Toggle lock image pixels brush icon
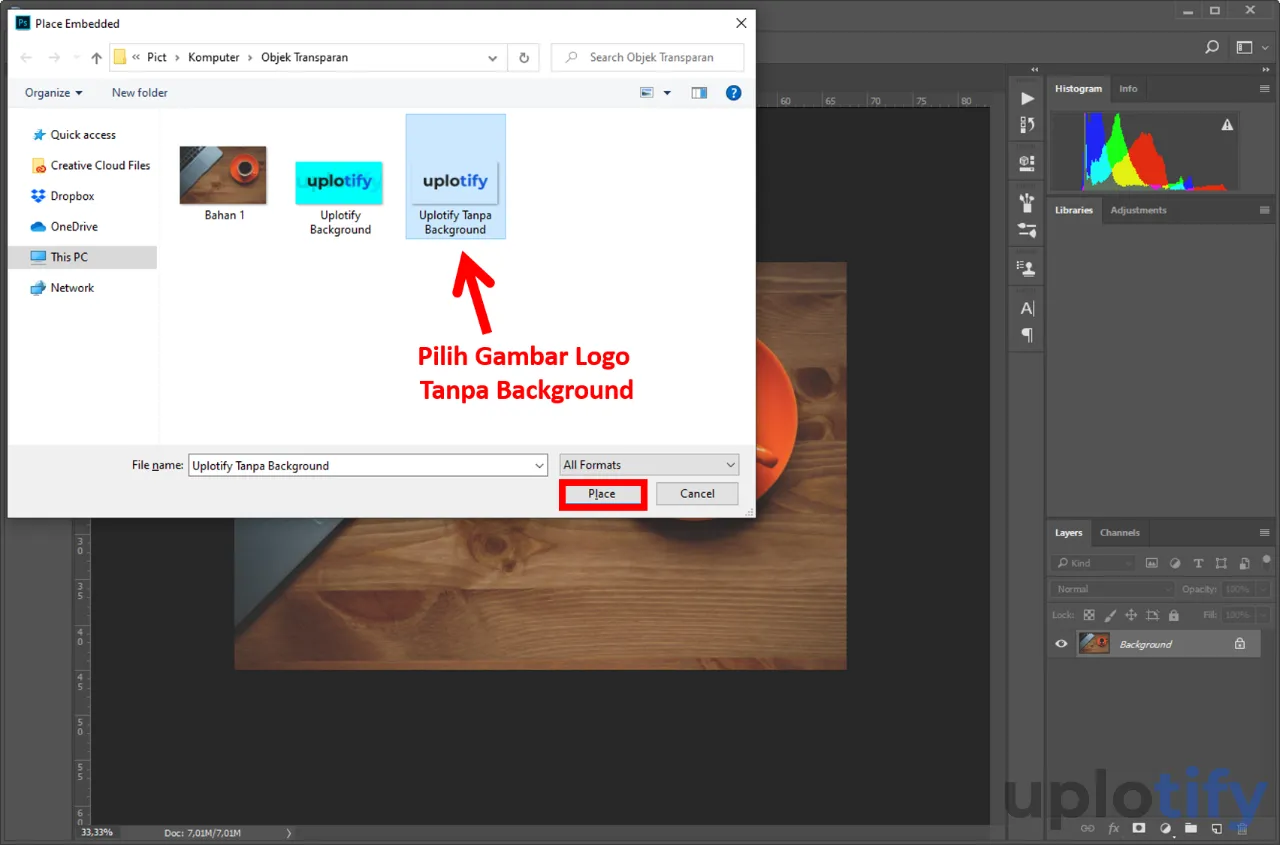The width and height of the screenshot is (1280, 845). [1110, 615]
